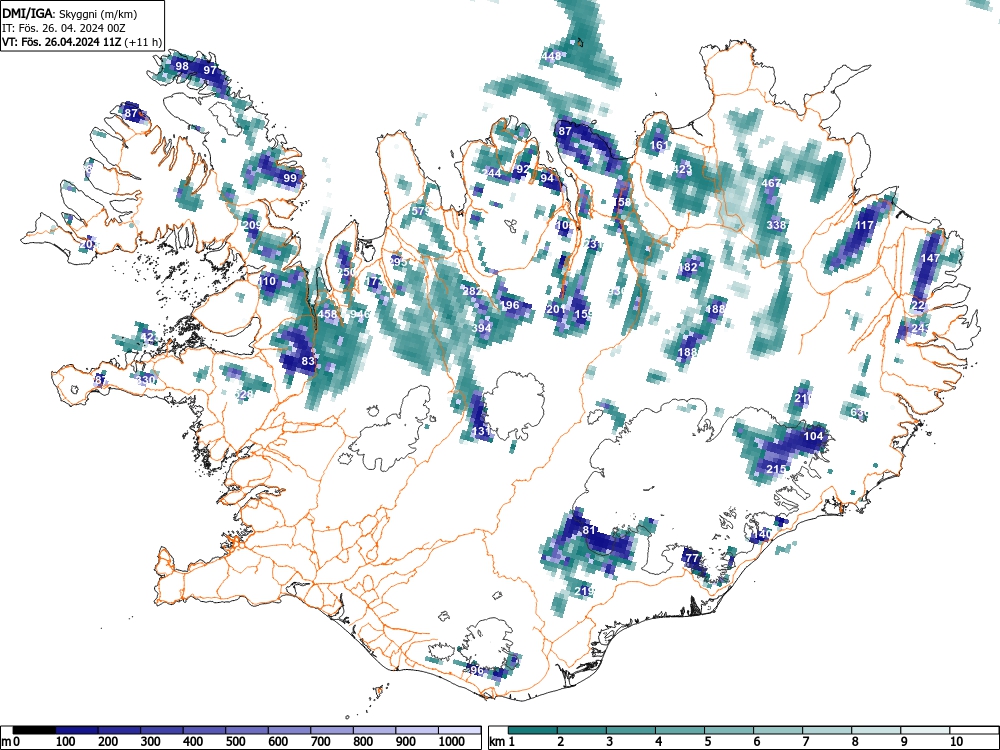Click the 'DMI/IGA: Skyggni (m/km)' title text

coord(70,14)
